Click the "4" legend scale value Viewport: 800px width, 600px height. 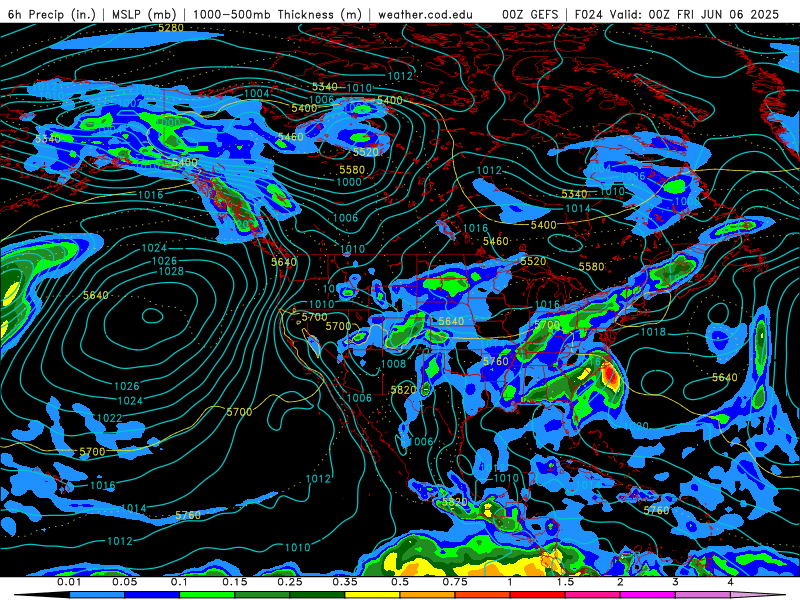click(731, 582)
